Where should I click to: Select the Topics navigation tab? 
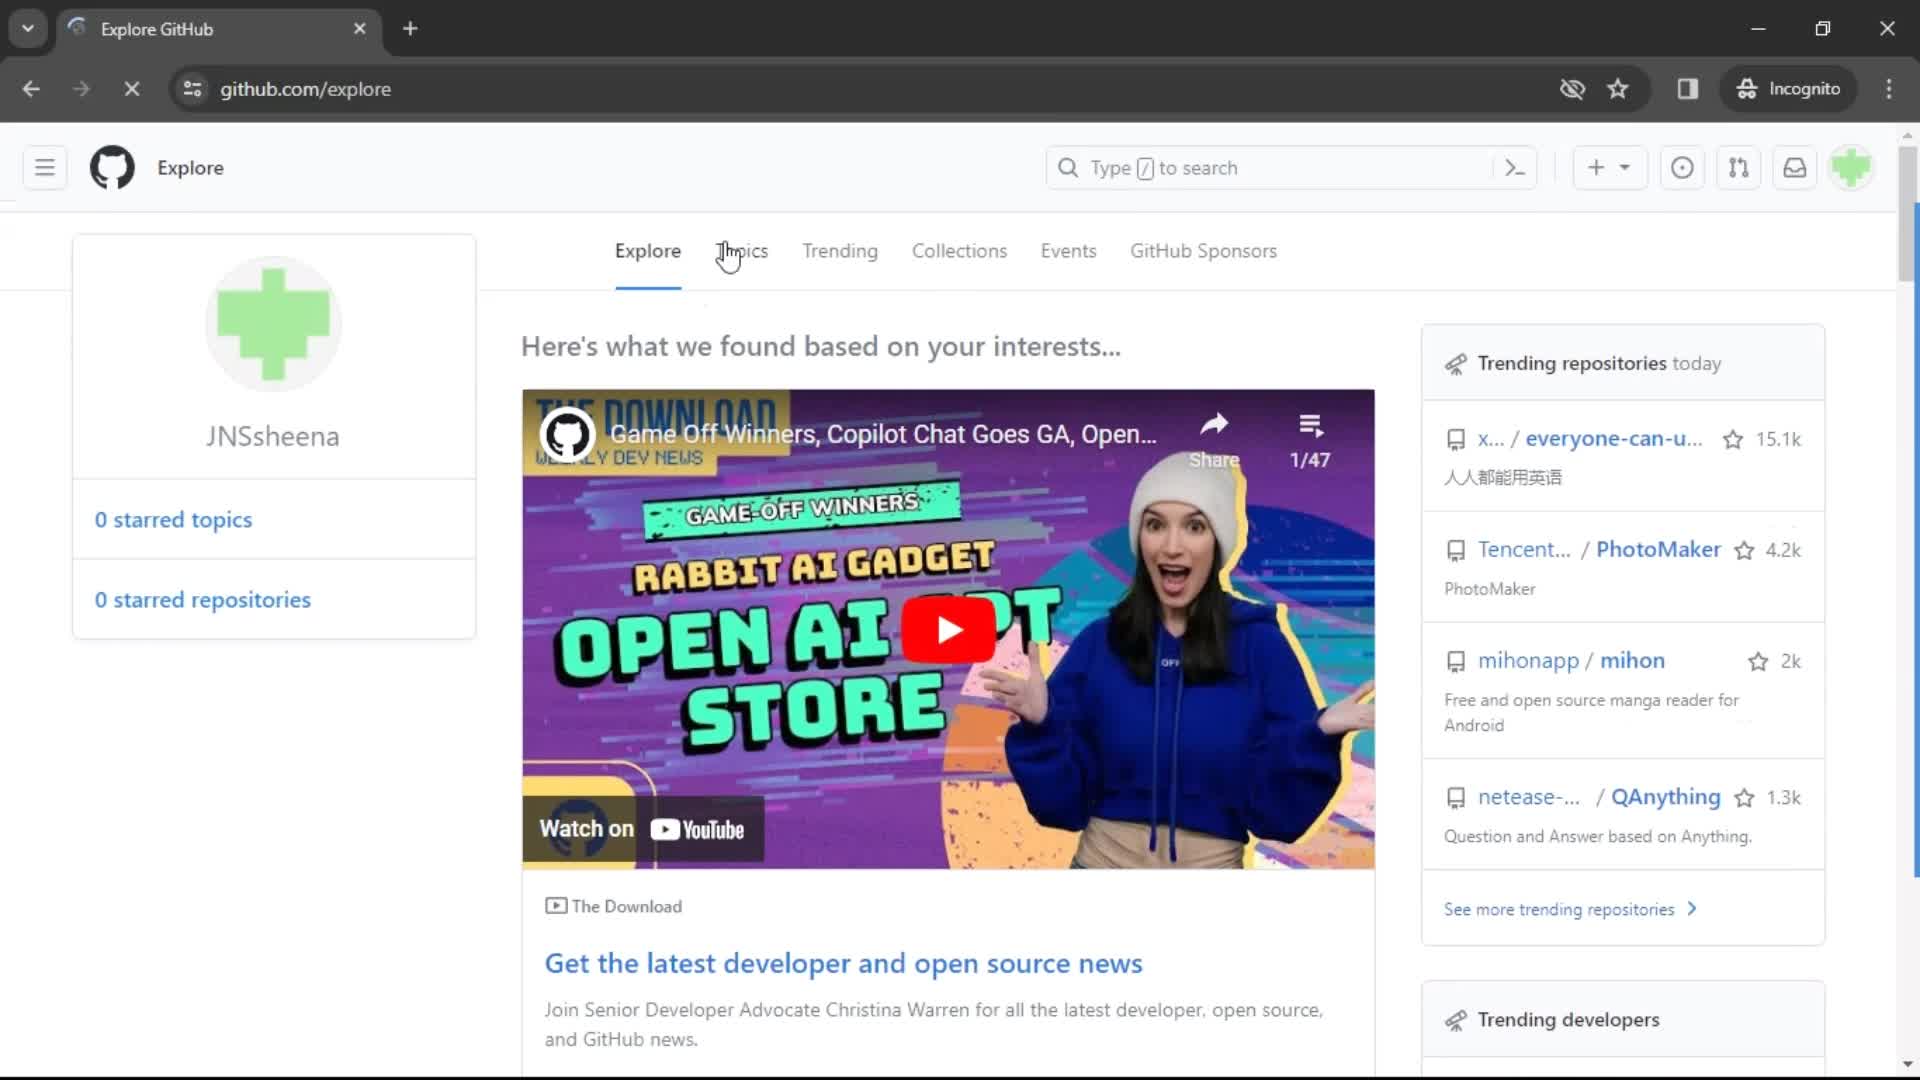pos(742,251)
